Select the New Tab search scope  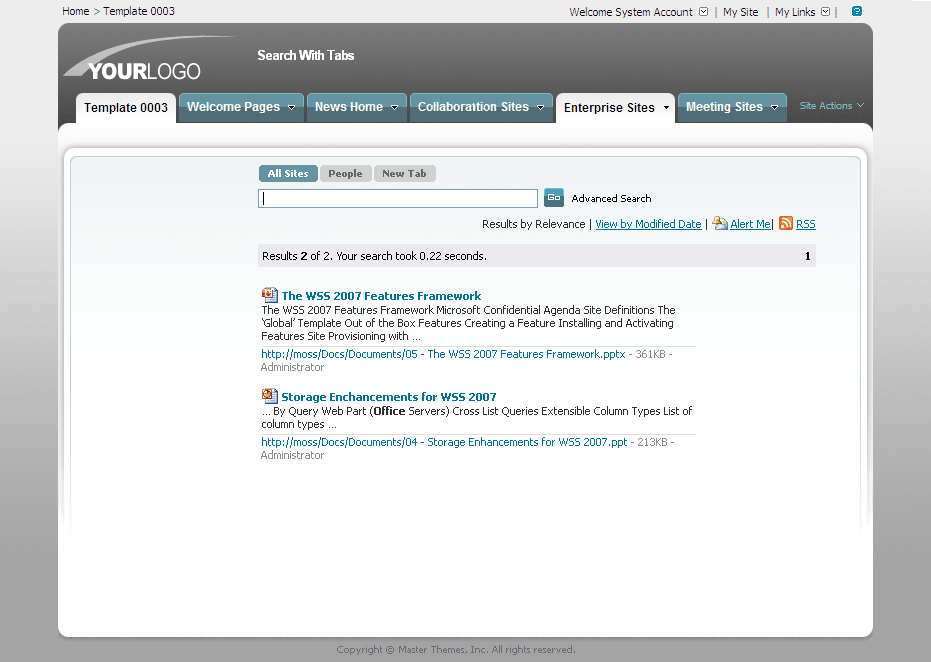pyautogui.click(x=404, y=173)
